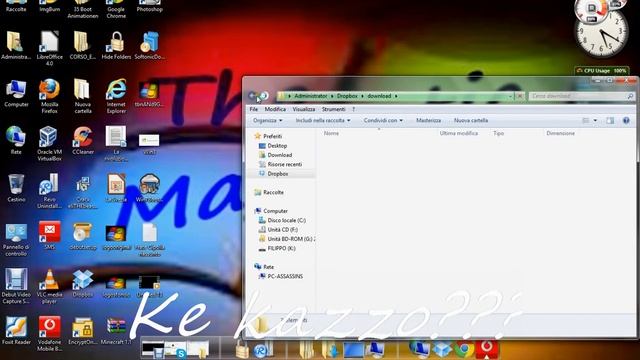Open the Computer desktop icon
Screen dimensions: 640x360
click(16, 93)
